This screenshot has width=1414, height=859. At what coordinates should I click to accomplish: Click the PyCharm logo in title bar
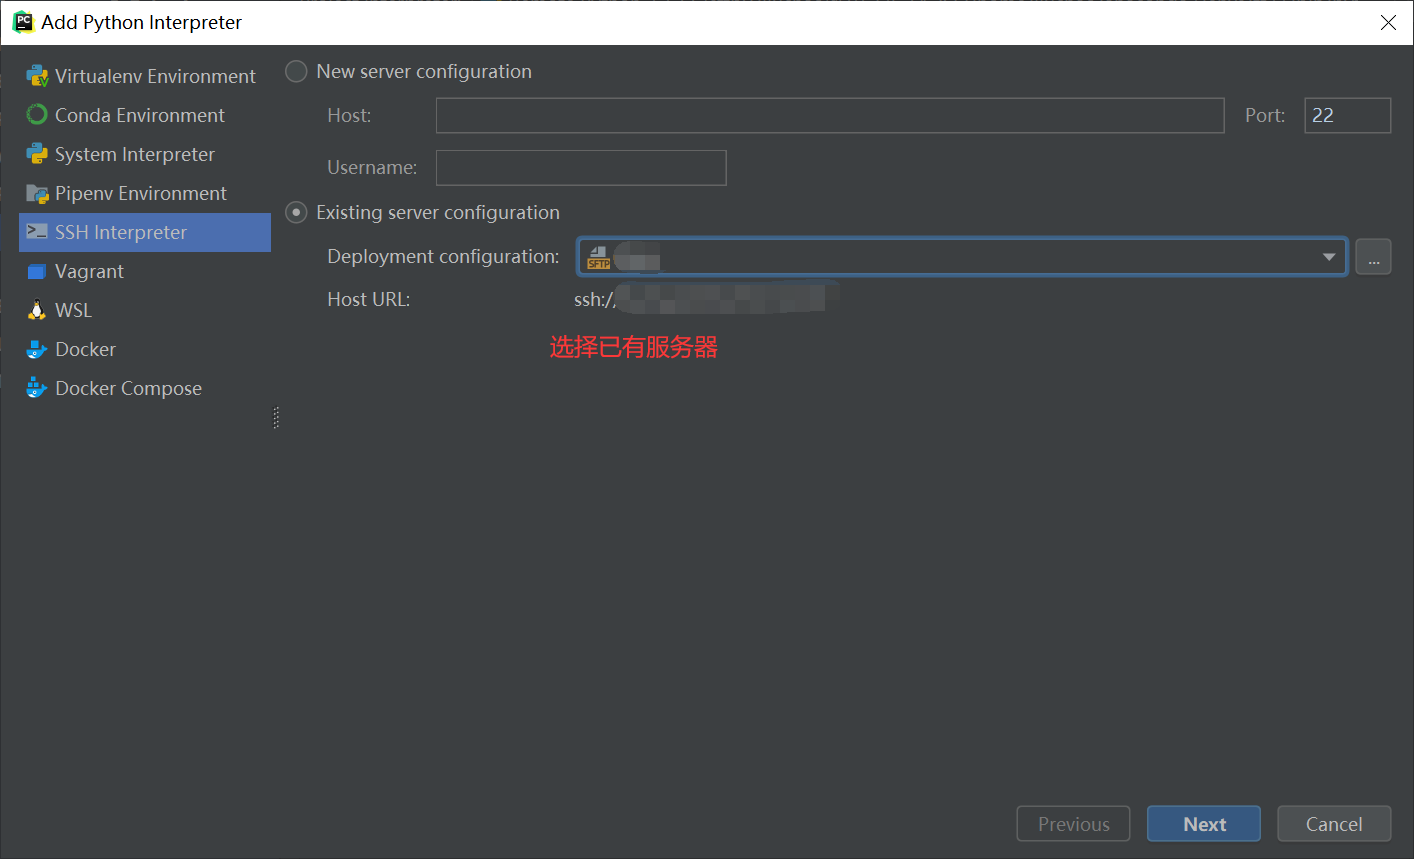click(x=22, y=22)
